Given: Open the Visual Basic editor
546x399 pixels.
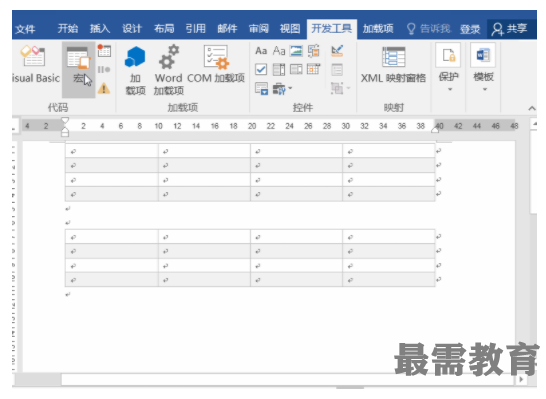Looking at the screenshot, I should click(35, 65).
